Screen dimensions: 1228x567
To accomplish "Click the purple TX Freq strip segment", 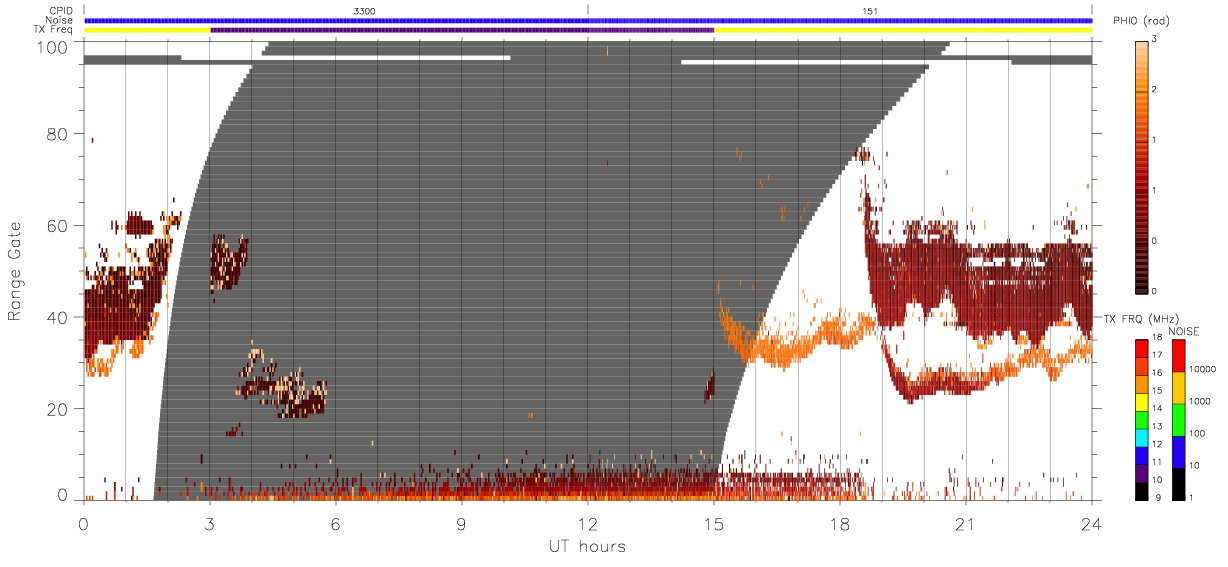I will [x=462, y=30].
